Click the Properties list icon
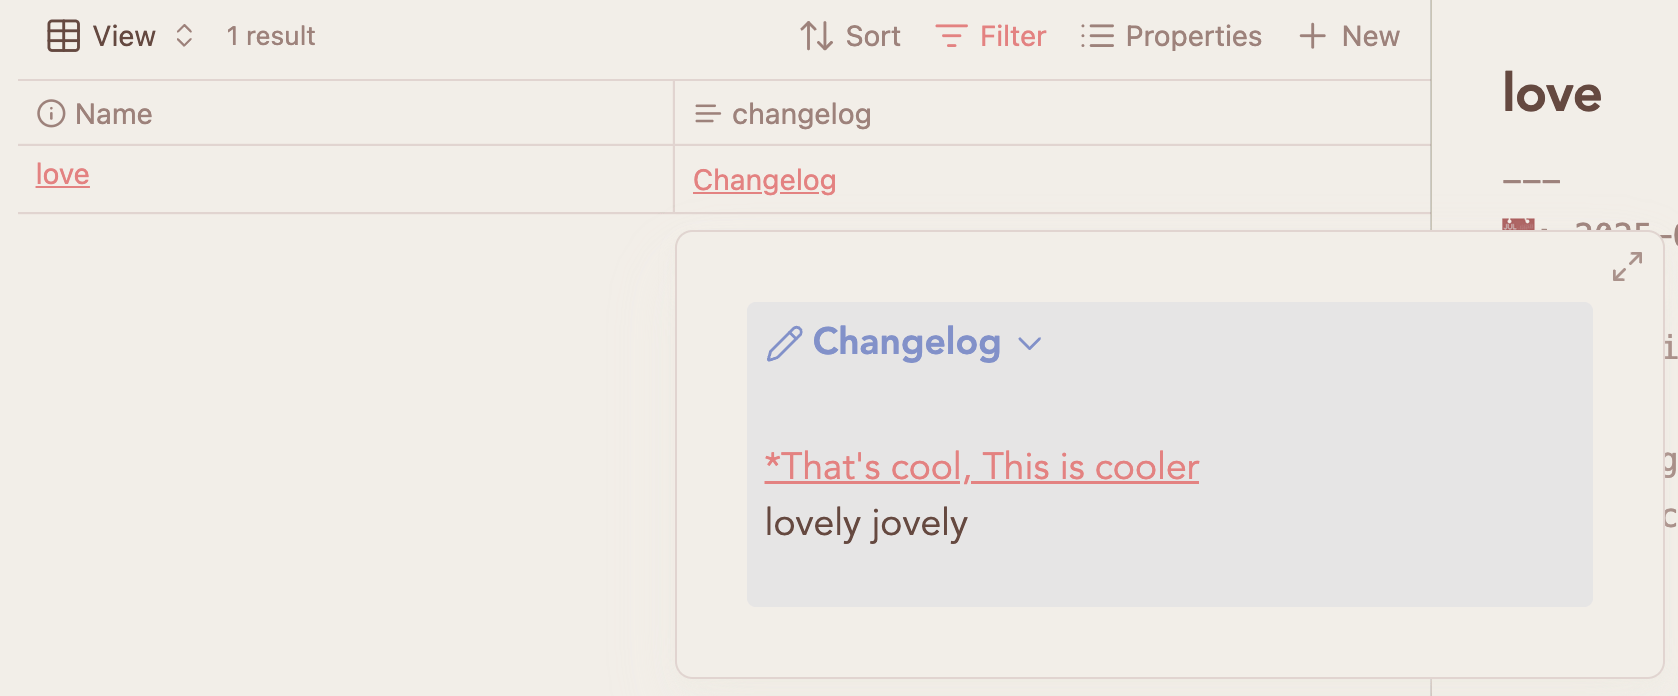This screenshot has height=696, width=1678. (1097, 36)
